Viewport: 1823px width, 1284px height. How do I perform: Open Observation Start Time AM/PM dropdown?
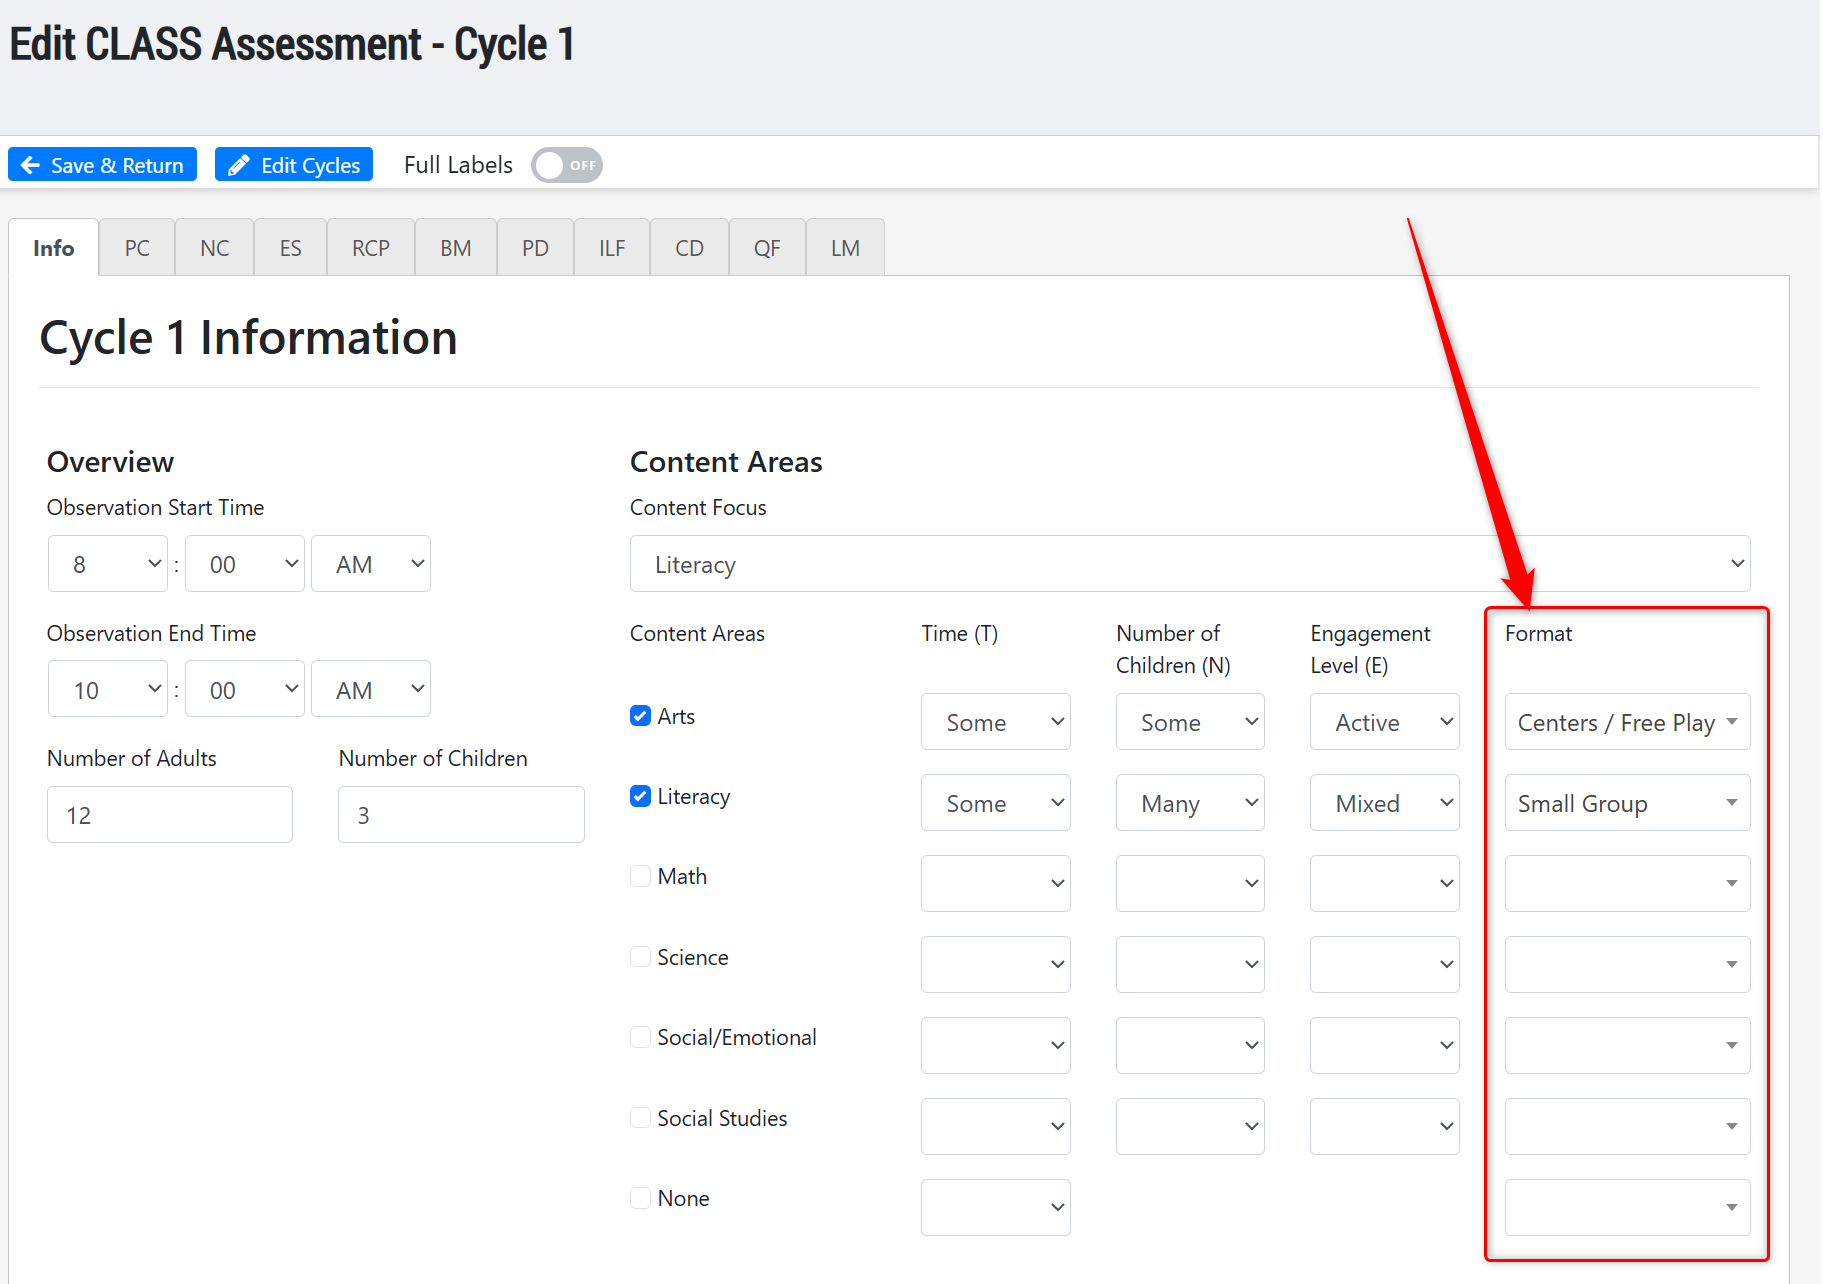pyautogui.click(x=371, y=564)
